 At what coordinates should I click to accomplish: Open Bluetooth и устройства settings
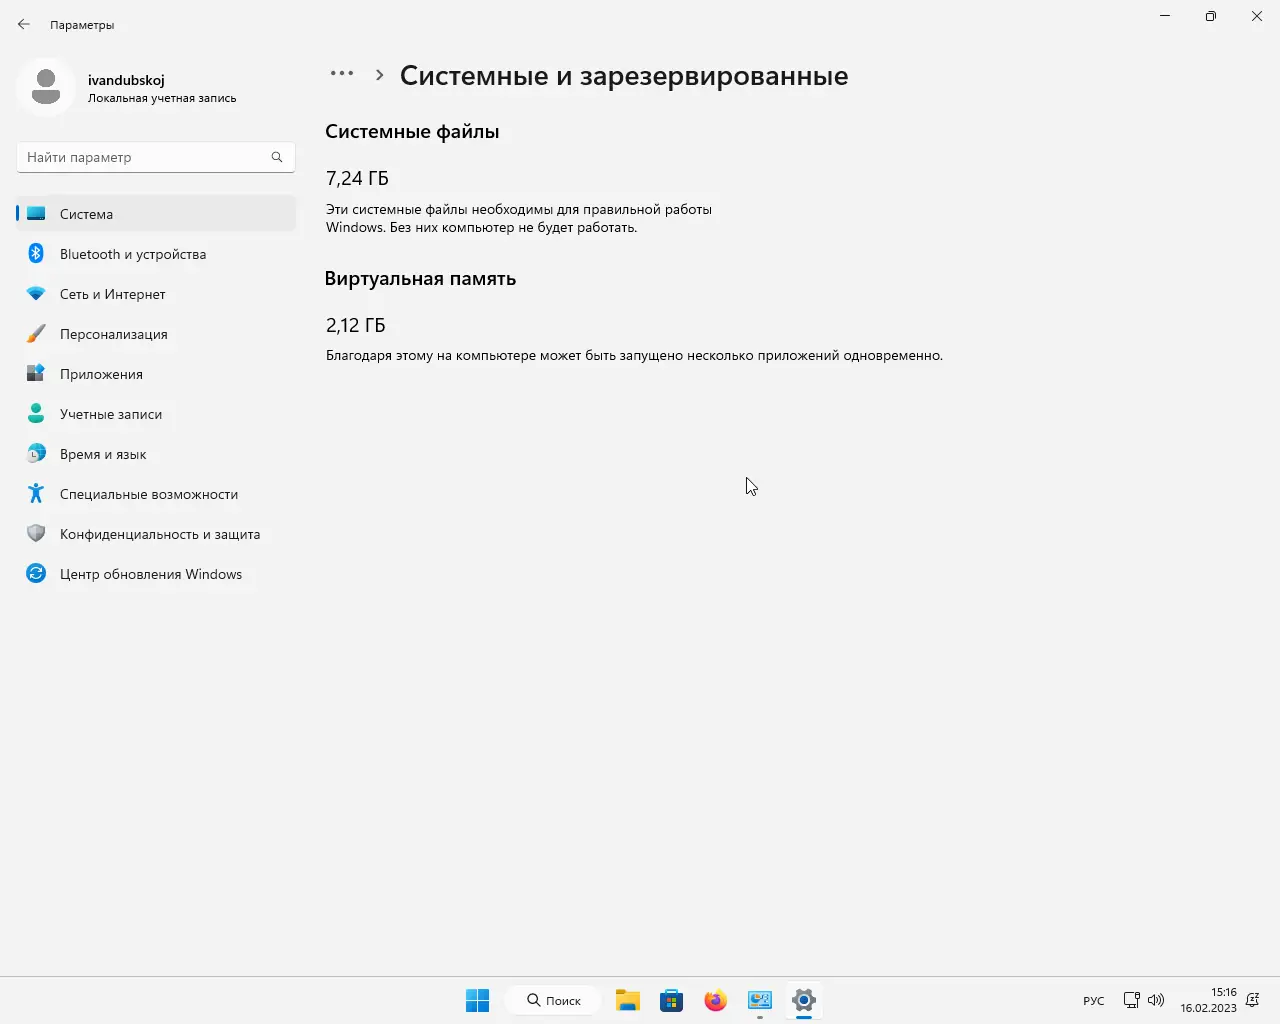point(131,254)
